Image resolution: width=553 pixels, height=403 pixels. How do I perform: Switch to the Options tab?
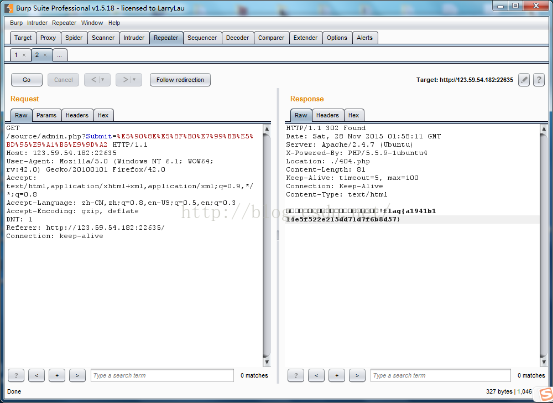point(337,38)
